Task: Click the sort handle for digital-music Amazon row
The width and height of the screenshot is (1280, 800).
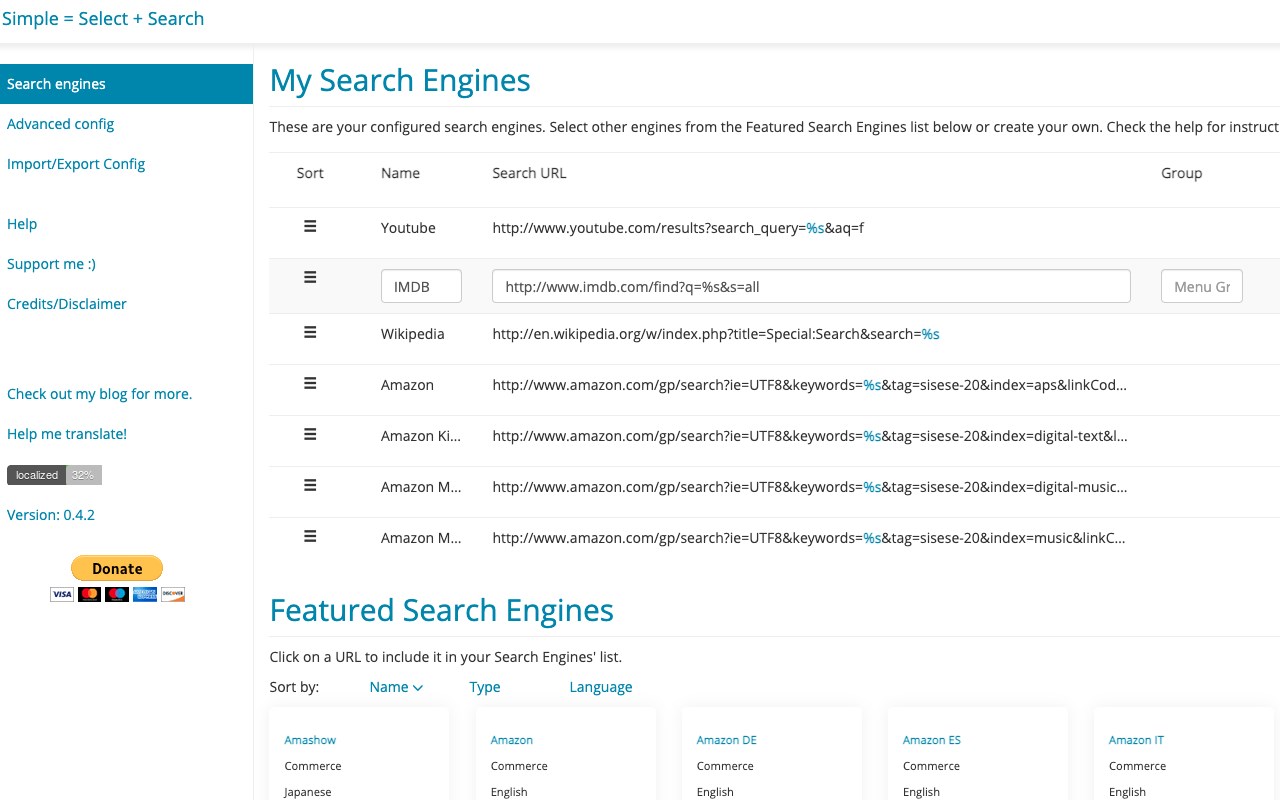Action: (x=310, y=485)
